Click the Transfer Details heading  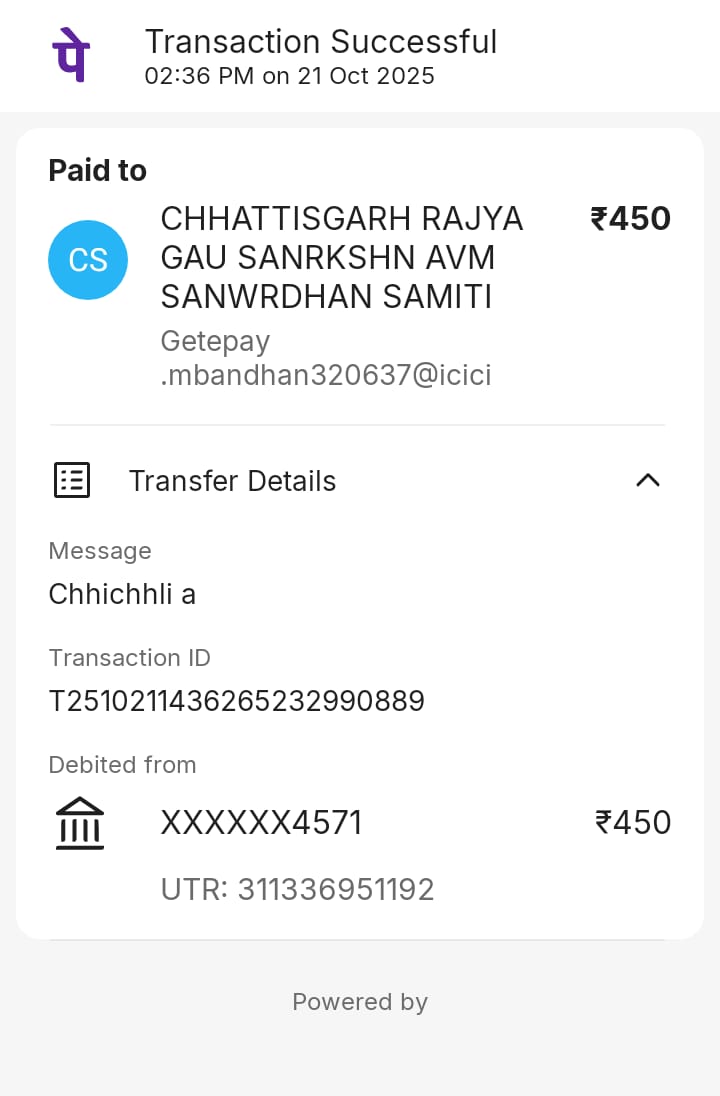pos(232,481)
